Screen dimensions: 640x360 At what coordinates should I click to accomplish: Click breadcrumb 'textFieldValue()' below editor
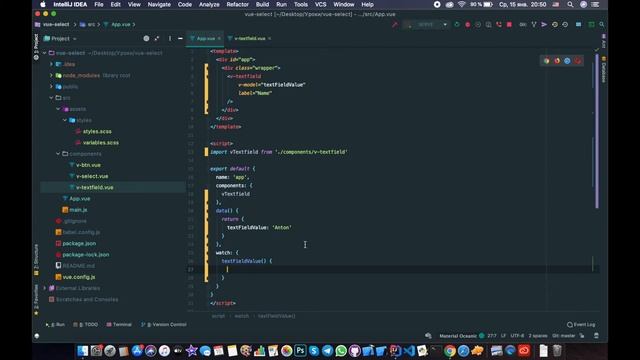[x=276, y=316]
